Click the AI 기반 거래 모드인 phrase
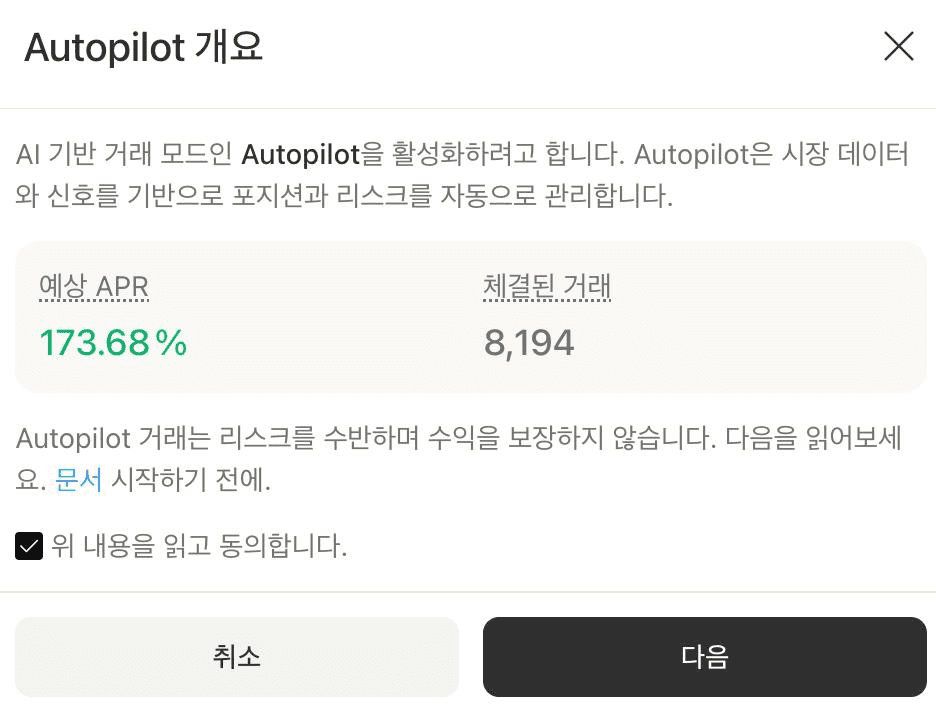The width and height of the screenshot is (936, 710). [x=125, y=155]
